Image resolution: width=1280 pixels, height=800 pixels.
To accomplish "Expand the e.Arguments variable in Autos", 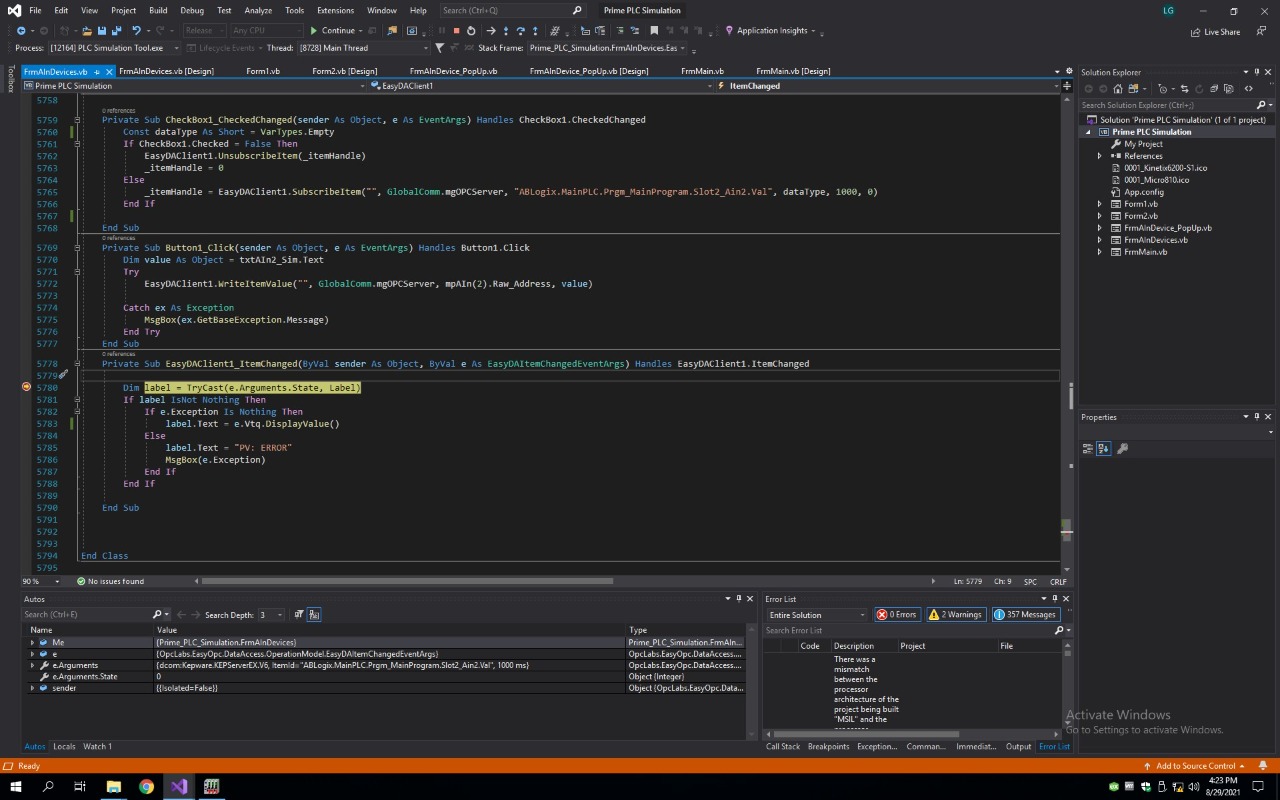I will [x=33, y=665].
